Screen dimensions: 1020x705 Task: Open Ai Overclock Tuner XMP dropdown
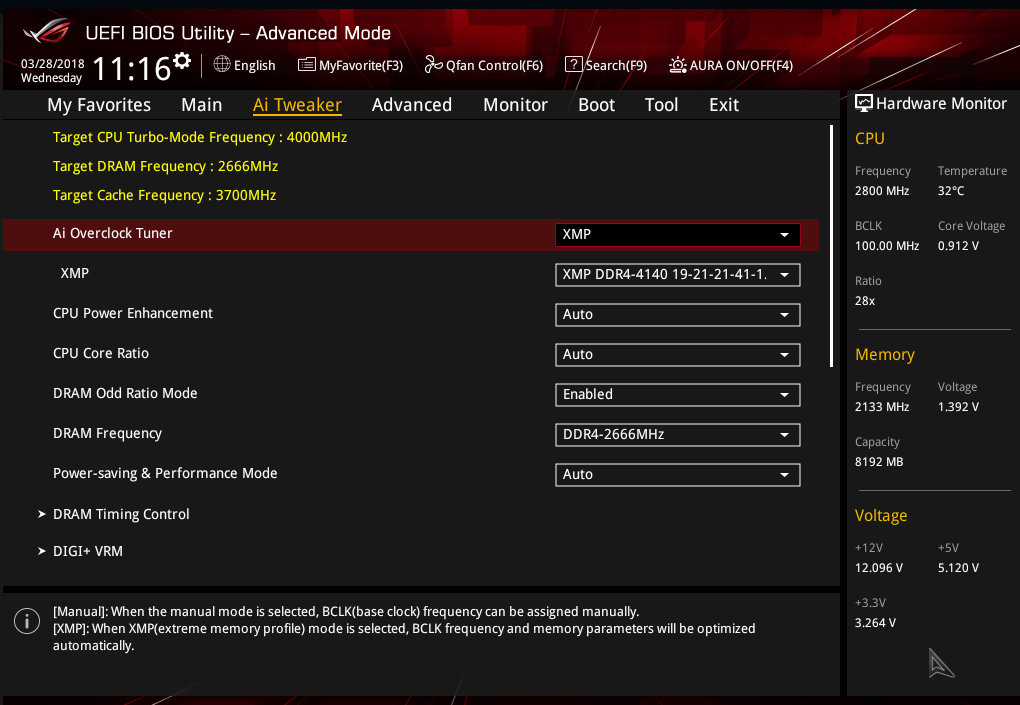pyautogui.click(x=677, y=235)
